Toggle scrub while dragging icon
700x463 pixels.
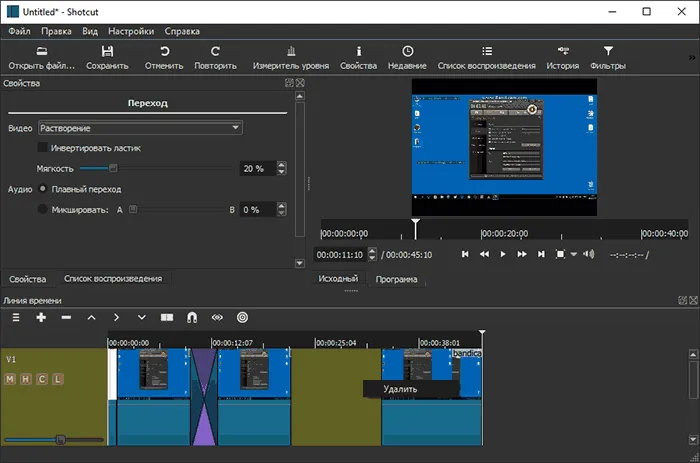(x=217, y=317)
